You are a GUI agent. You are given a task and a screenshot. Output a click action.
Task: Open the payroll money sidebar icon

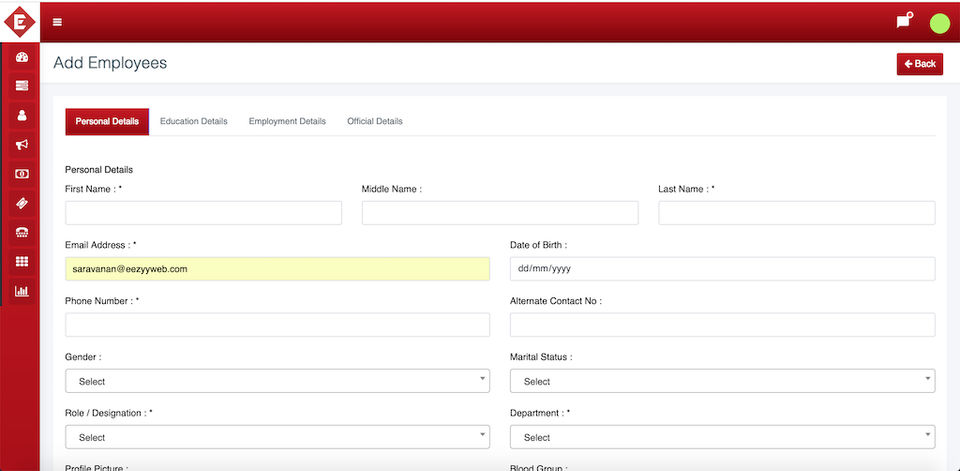coord(22,174)
